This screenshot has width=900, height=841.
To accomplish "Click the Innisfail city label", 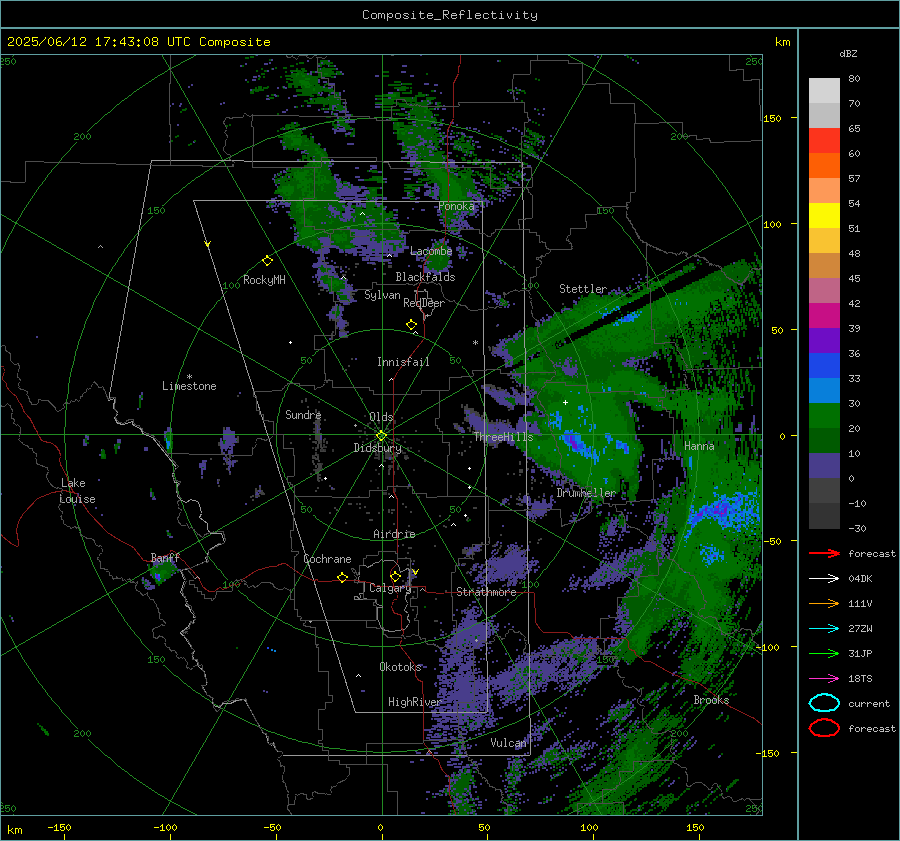I will click(403, 362).
